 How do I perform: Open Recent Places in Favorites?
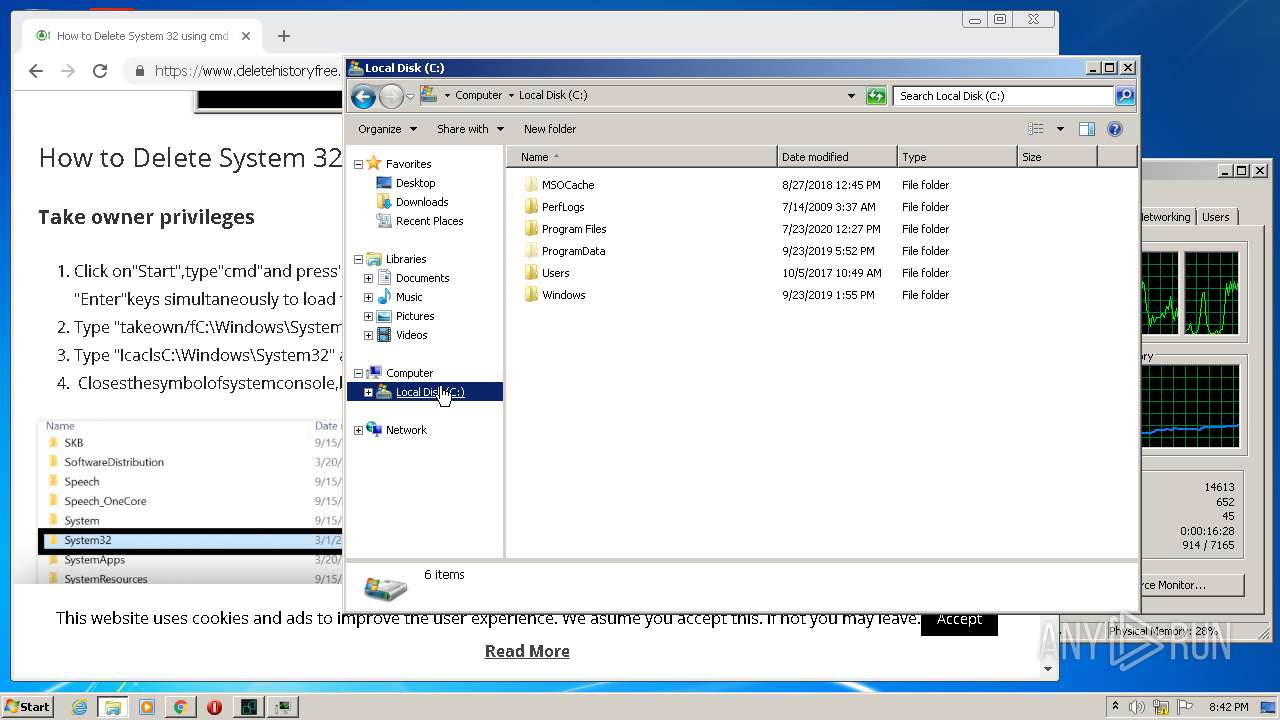(429, 221)
